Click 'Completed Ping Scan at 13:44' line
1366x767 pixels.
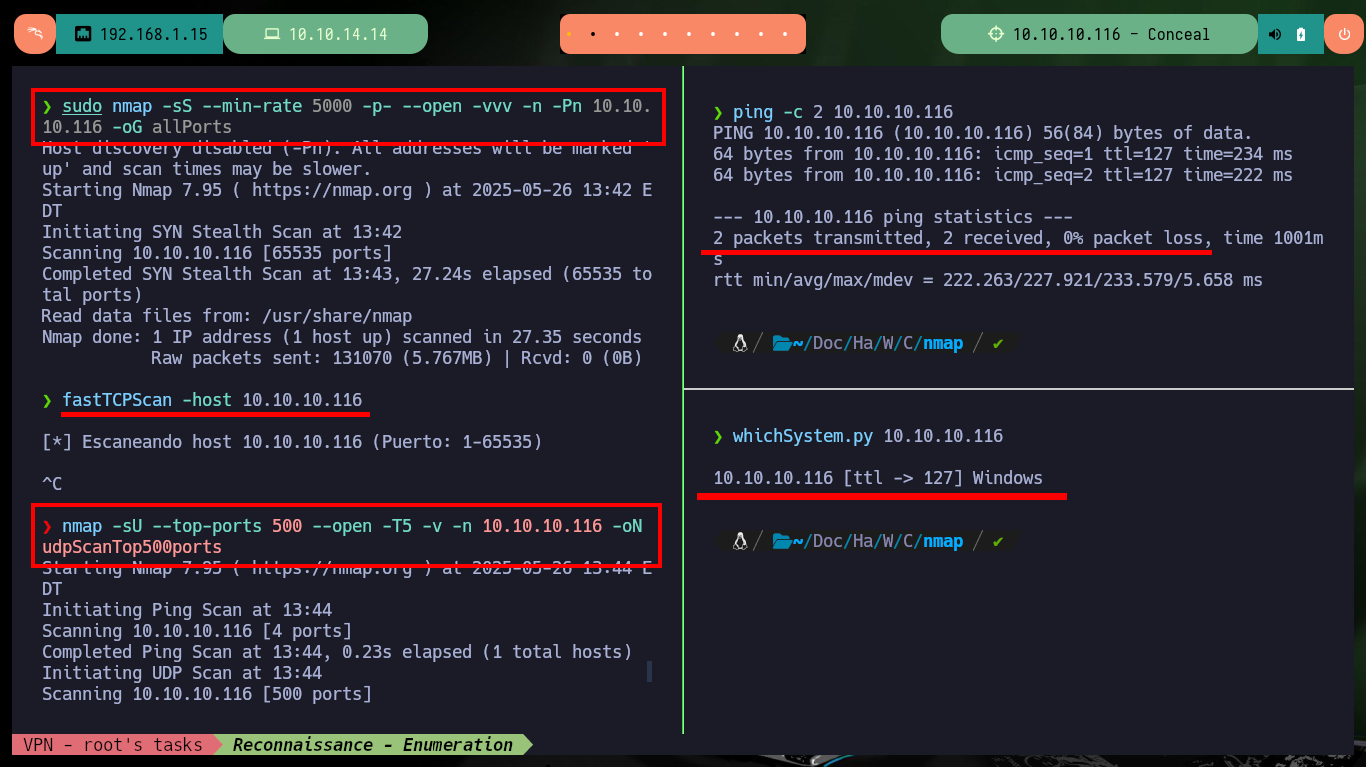(x=337, y=652)
